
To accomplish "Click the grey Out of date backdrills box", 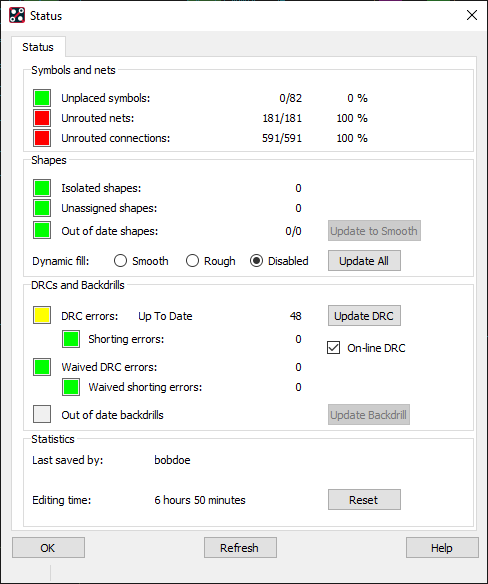I will 42,415.
